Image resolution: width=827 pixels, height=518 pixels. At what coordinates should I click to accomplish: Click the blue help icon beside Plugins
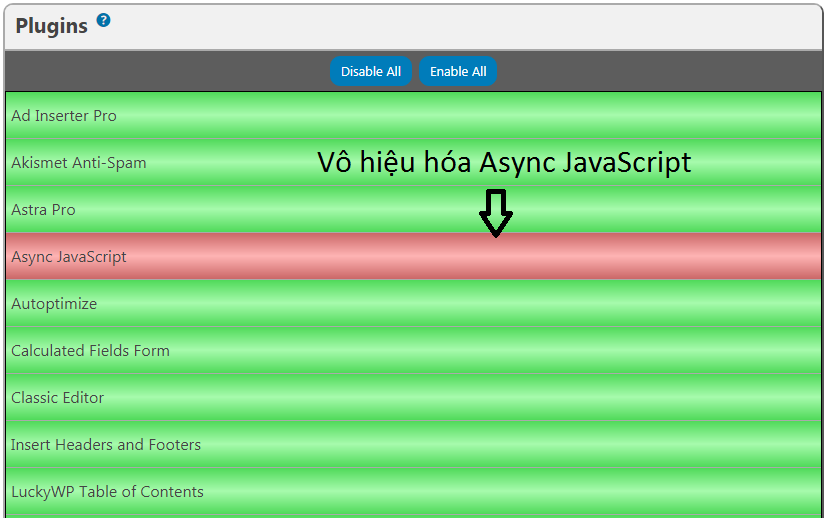point(103,21)
